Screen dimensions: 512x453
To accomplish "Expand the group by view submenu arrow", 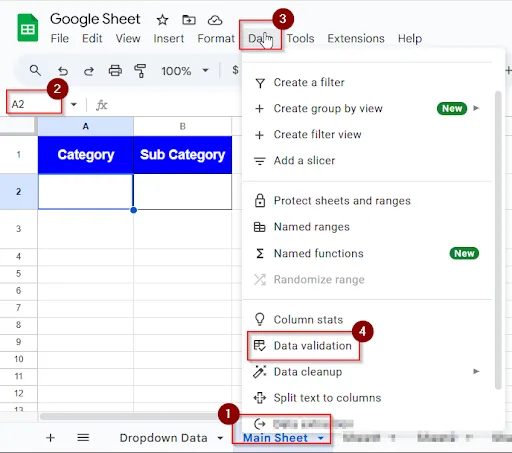I will (x=476, y=108).
